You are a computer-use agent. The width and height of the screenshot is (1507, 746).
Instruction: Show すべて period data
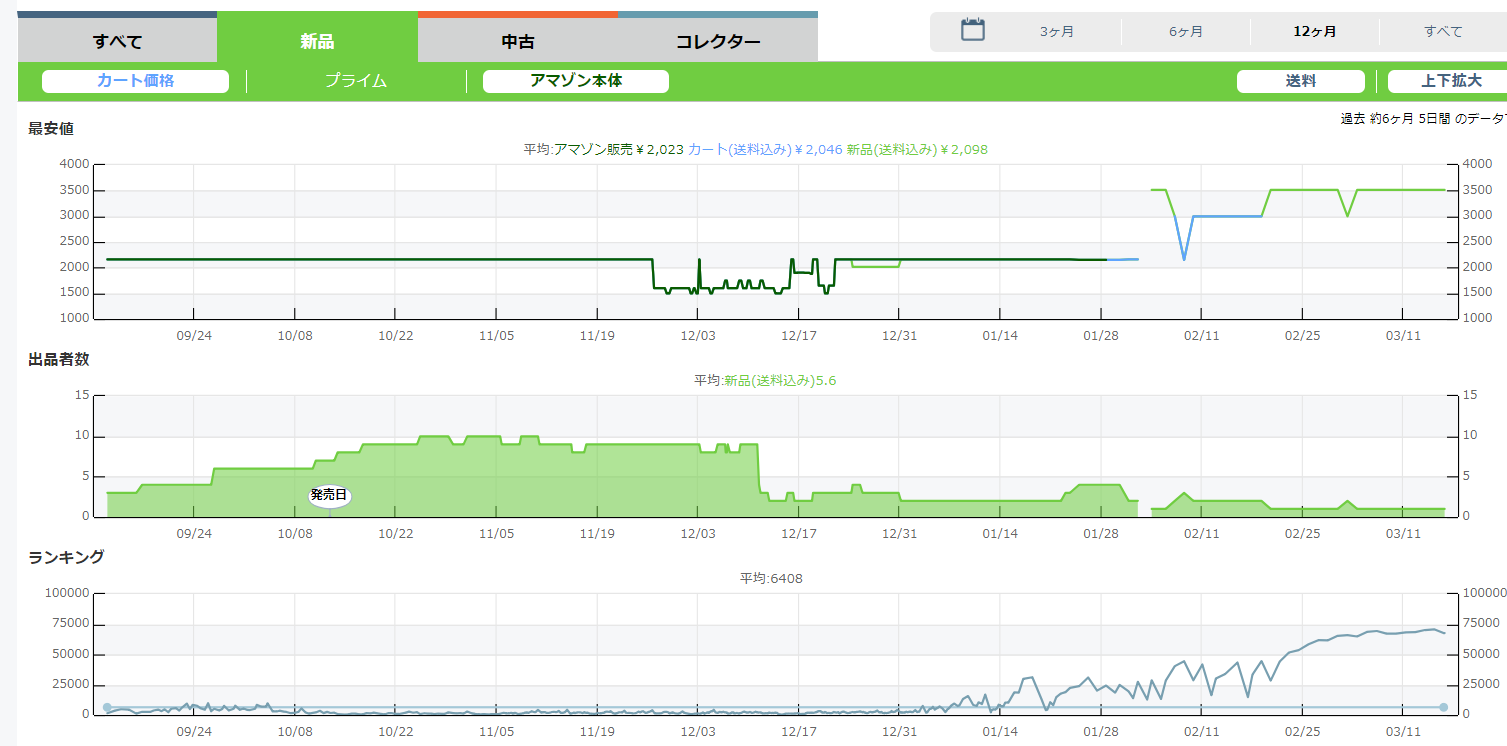click(x=1442, y=32)
